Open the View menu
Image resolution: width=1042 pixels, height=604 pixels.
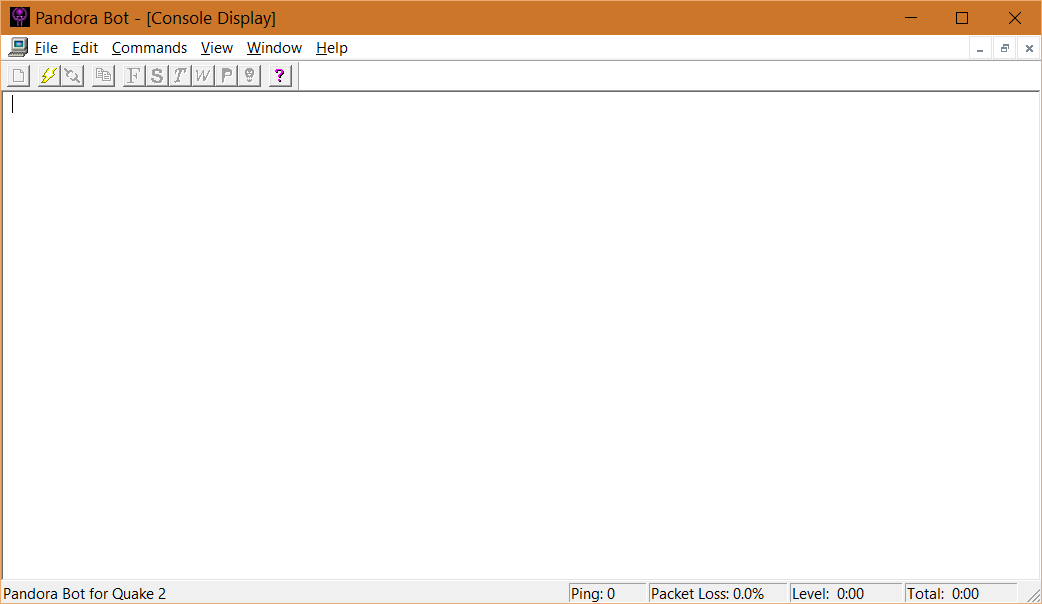pyautogui.click(x=217, y=48)
